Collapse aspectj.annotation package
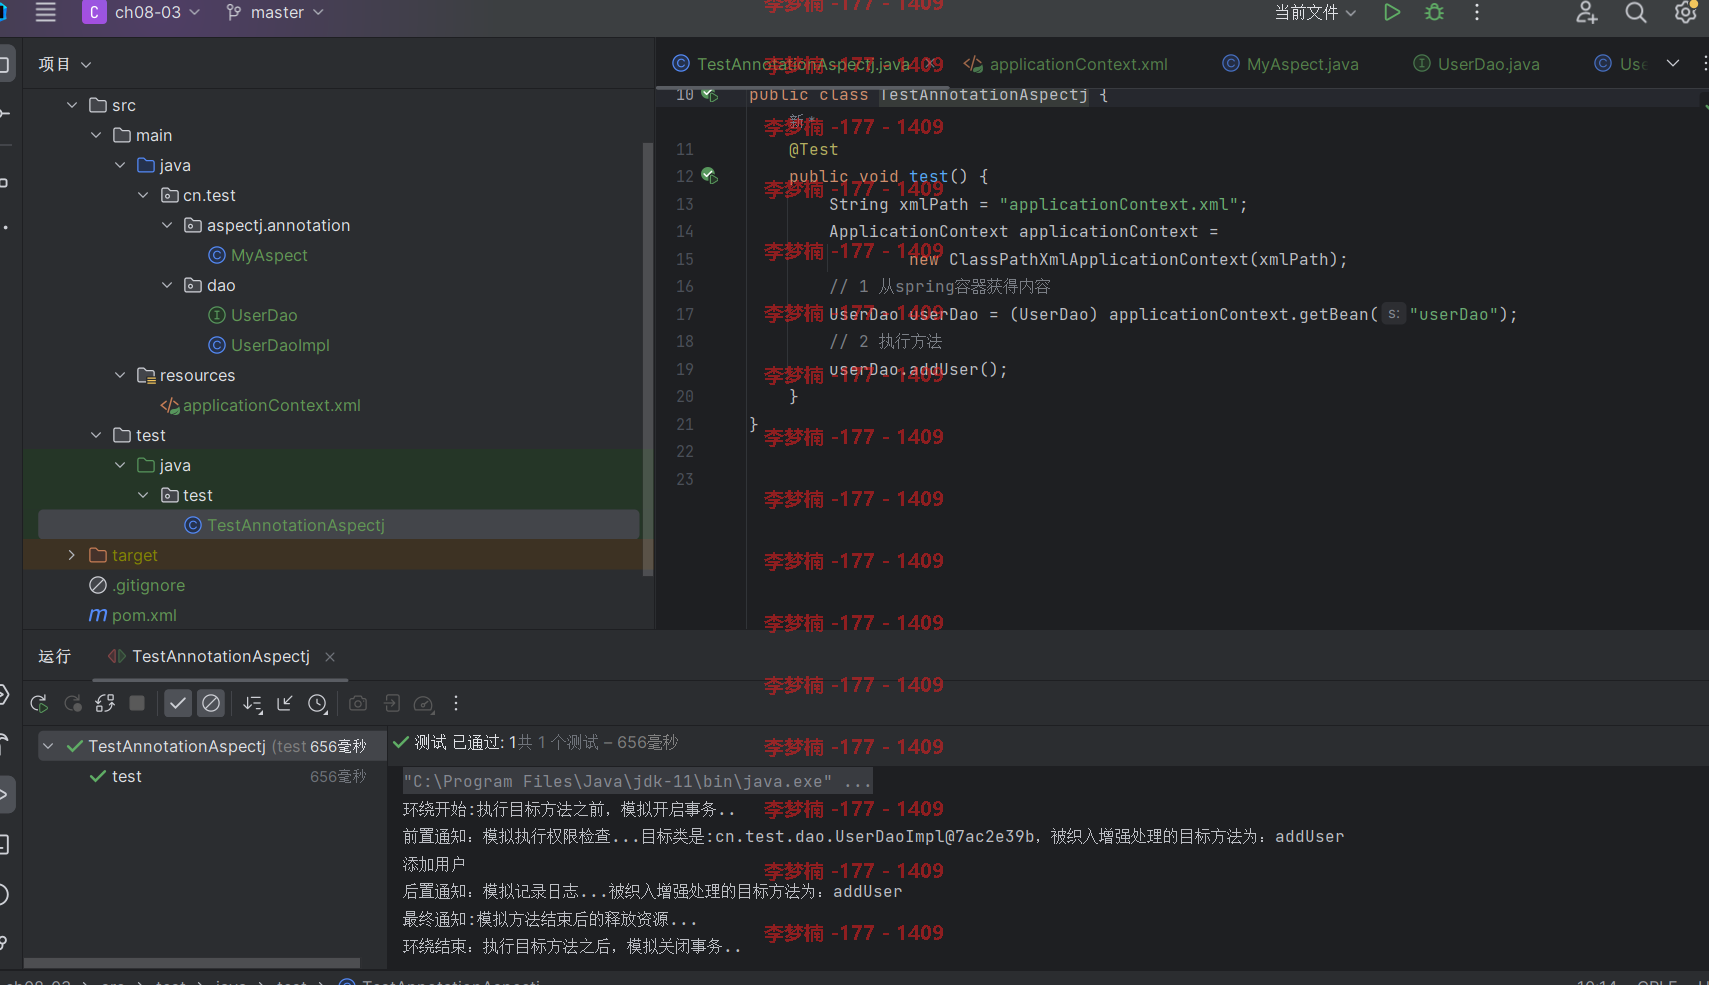The width and height of the screenshot is (1709, 985). click(x=167, y=225)
